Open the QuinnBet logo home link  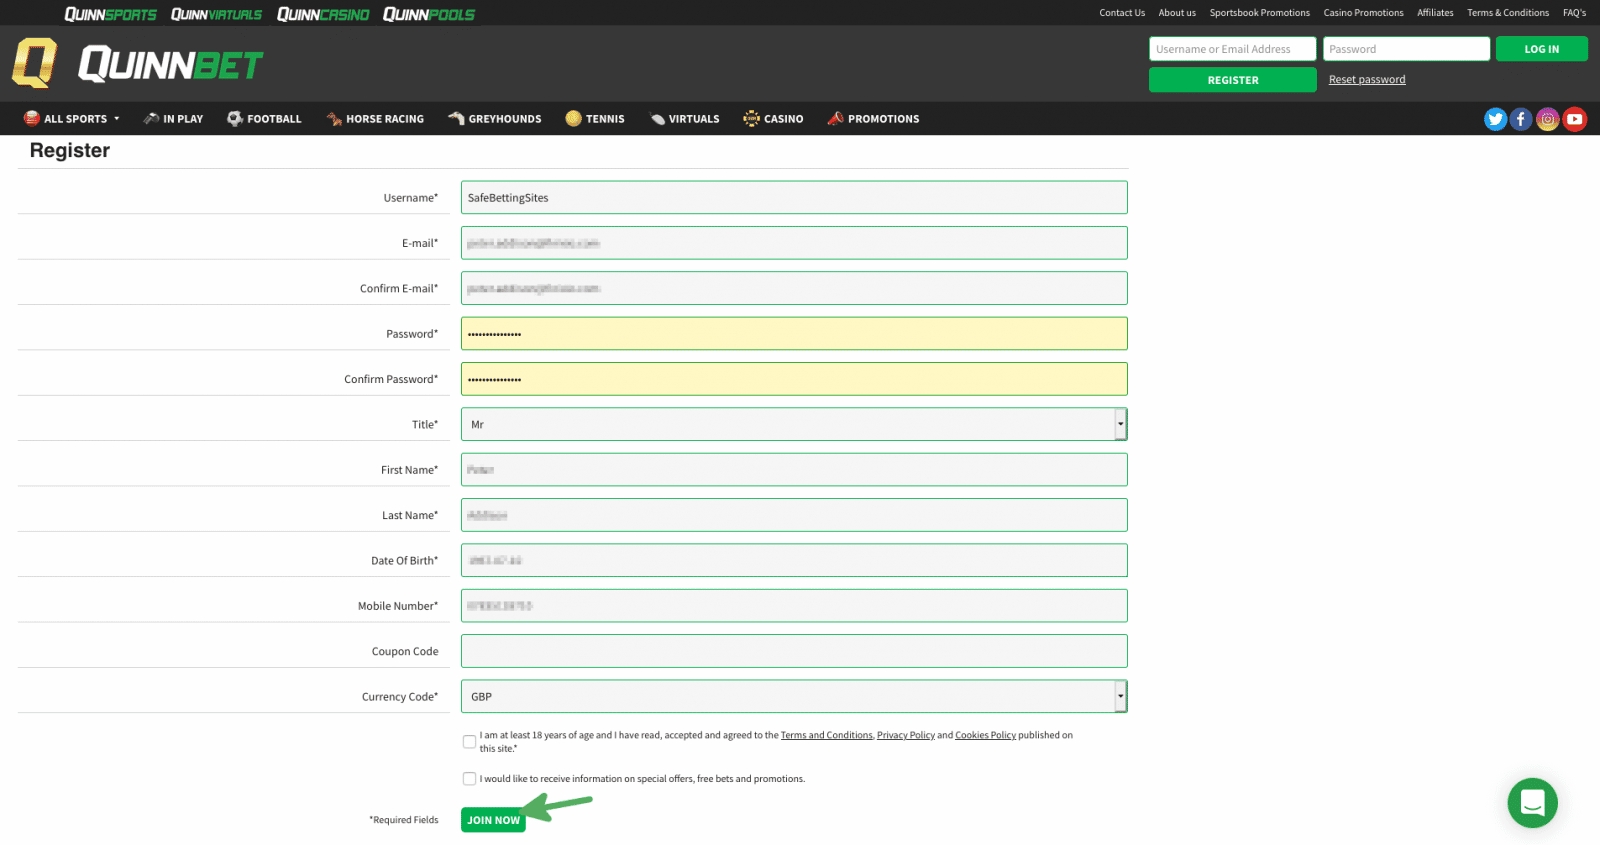point(137,63)
